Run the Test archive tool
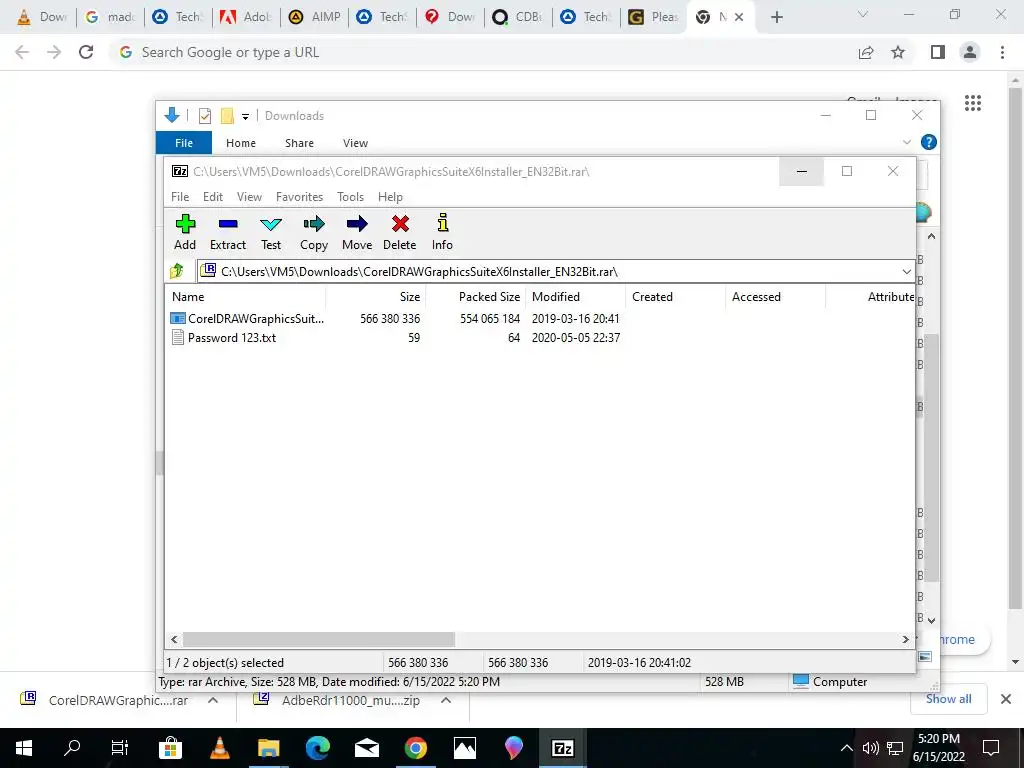The image size is (1024, 768). point(271,232)
